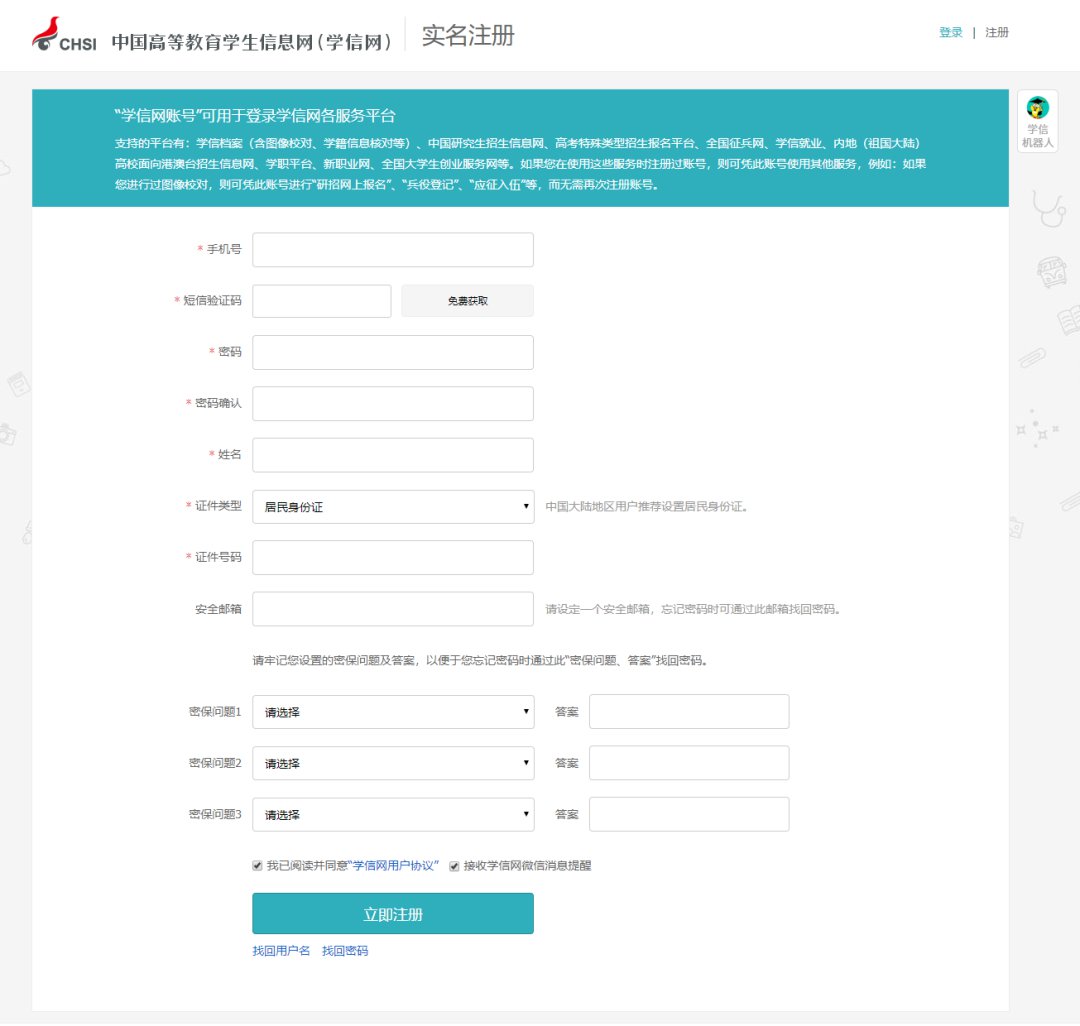Viewport: 1080px width, 1026px height.
Task: Click the 中国高等教育学生信息网 site title
Action: point(251,42)
